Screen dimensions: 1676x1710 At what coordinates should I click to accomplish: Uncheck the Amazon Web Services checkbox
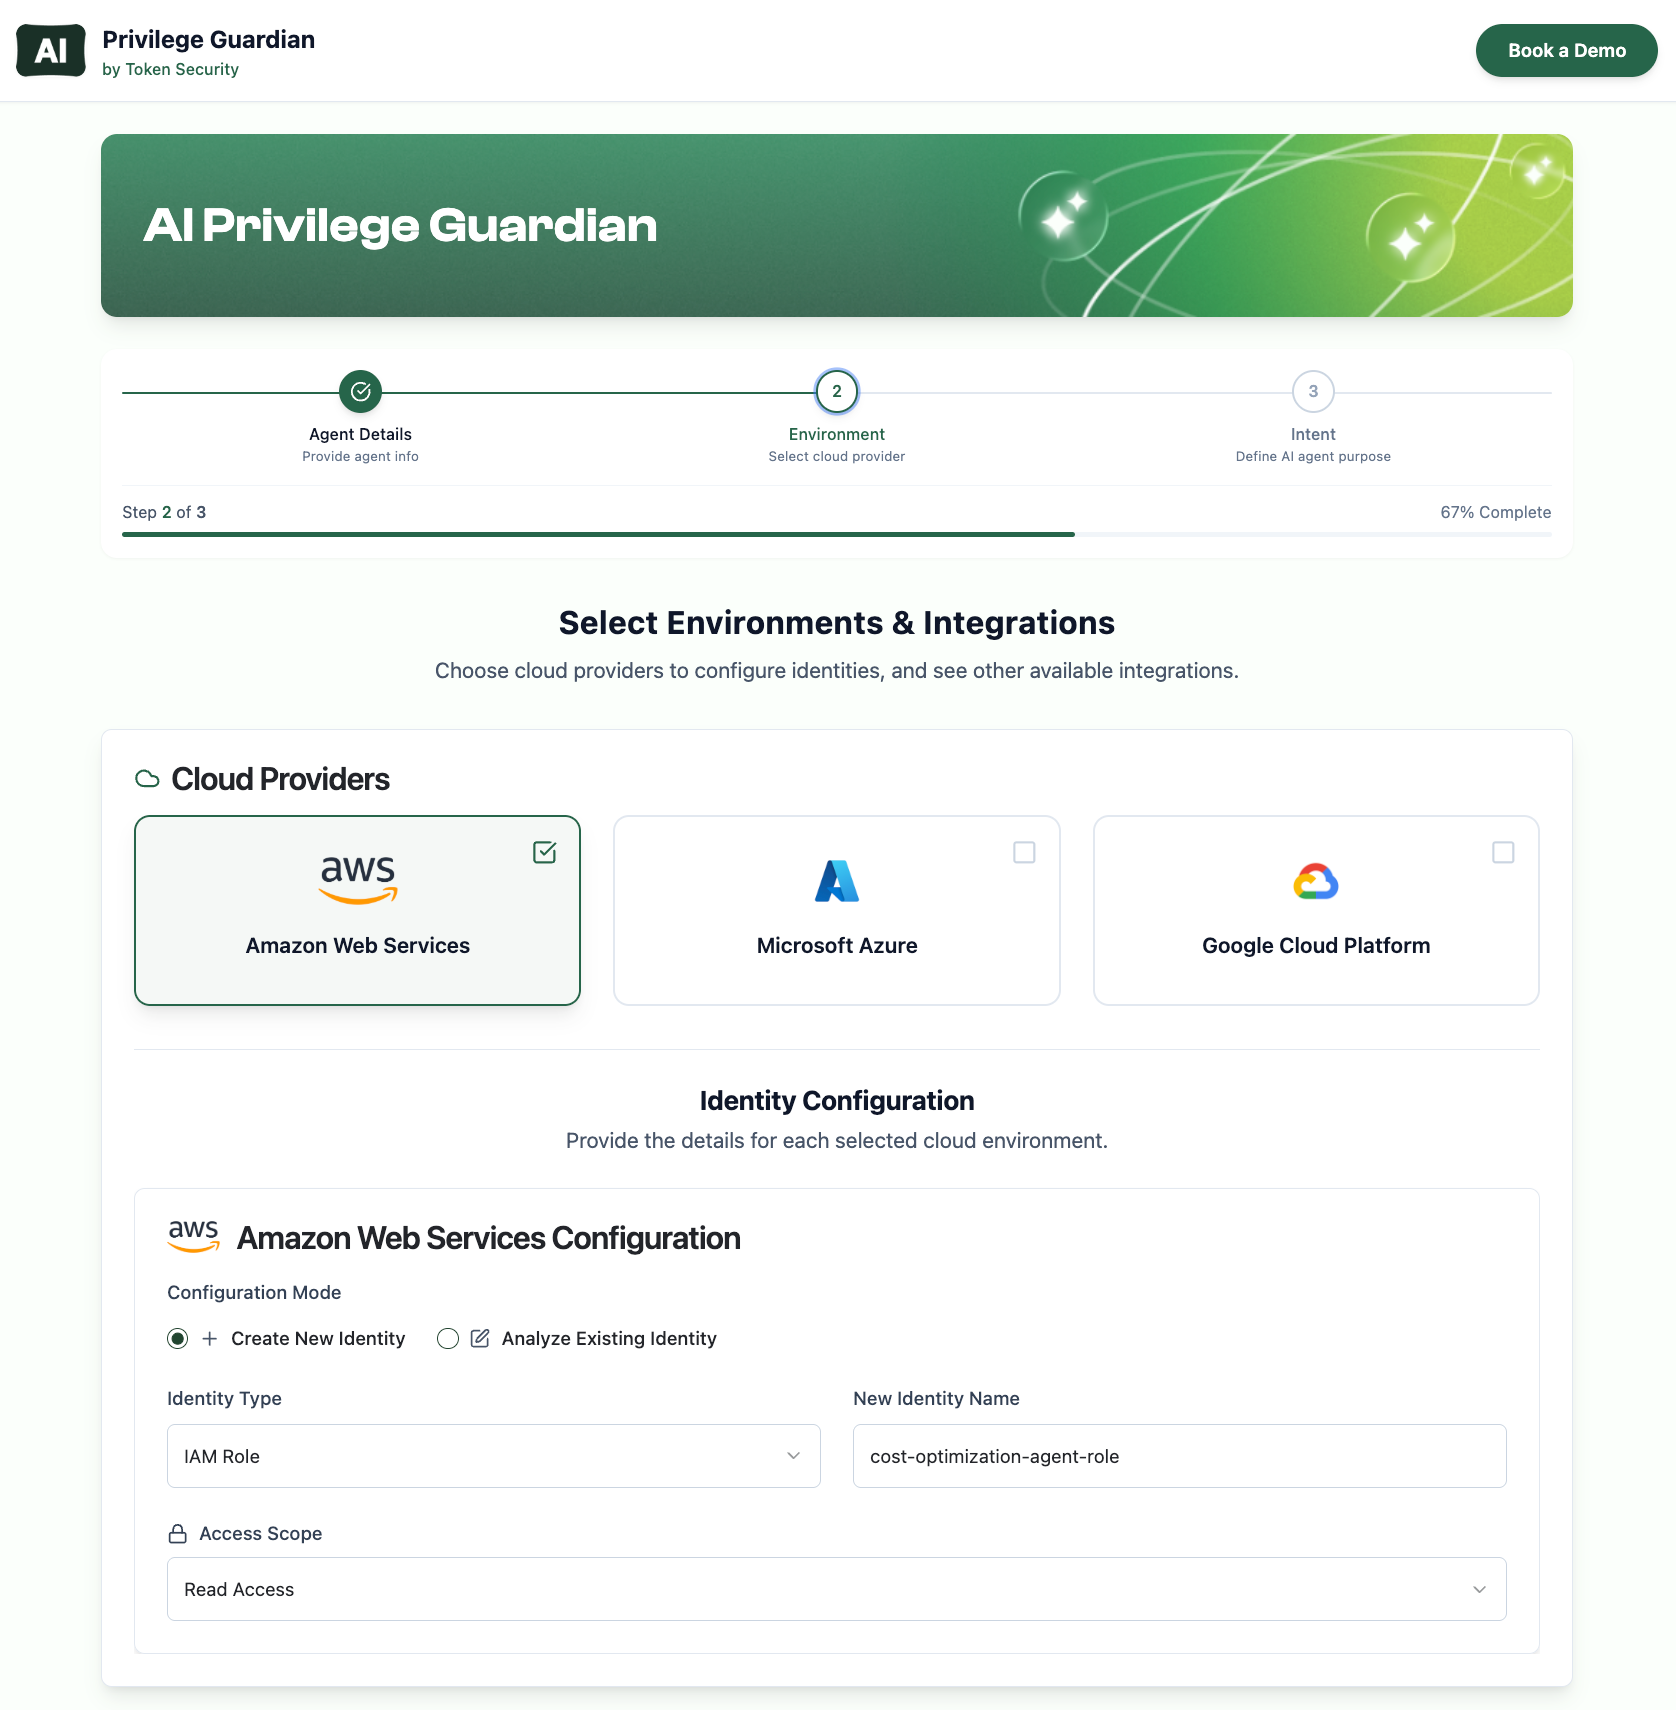click(545, 852)
